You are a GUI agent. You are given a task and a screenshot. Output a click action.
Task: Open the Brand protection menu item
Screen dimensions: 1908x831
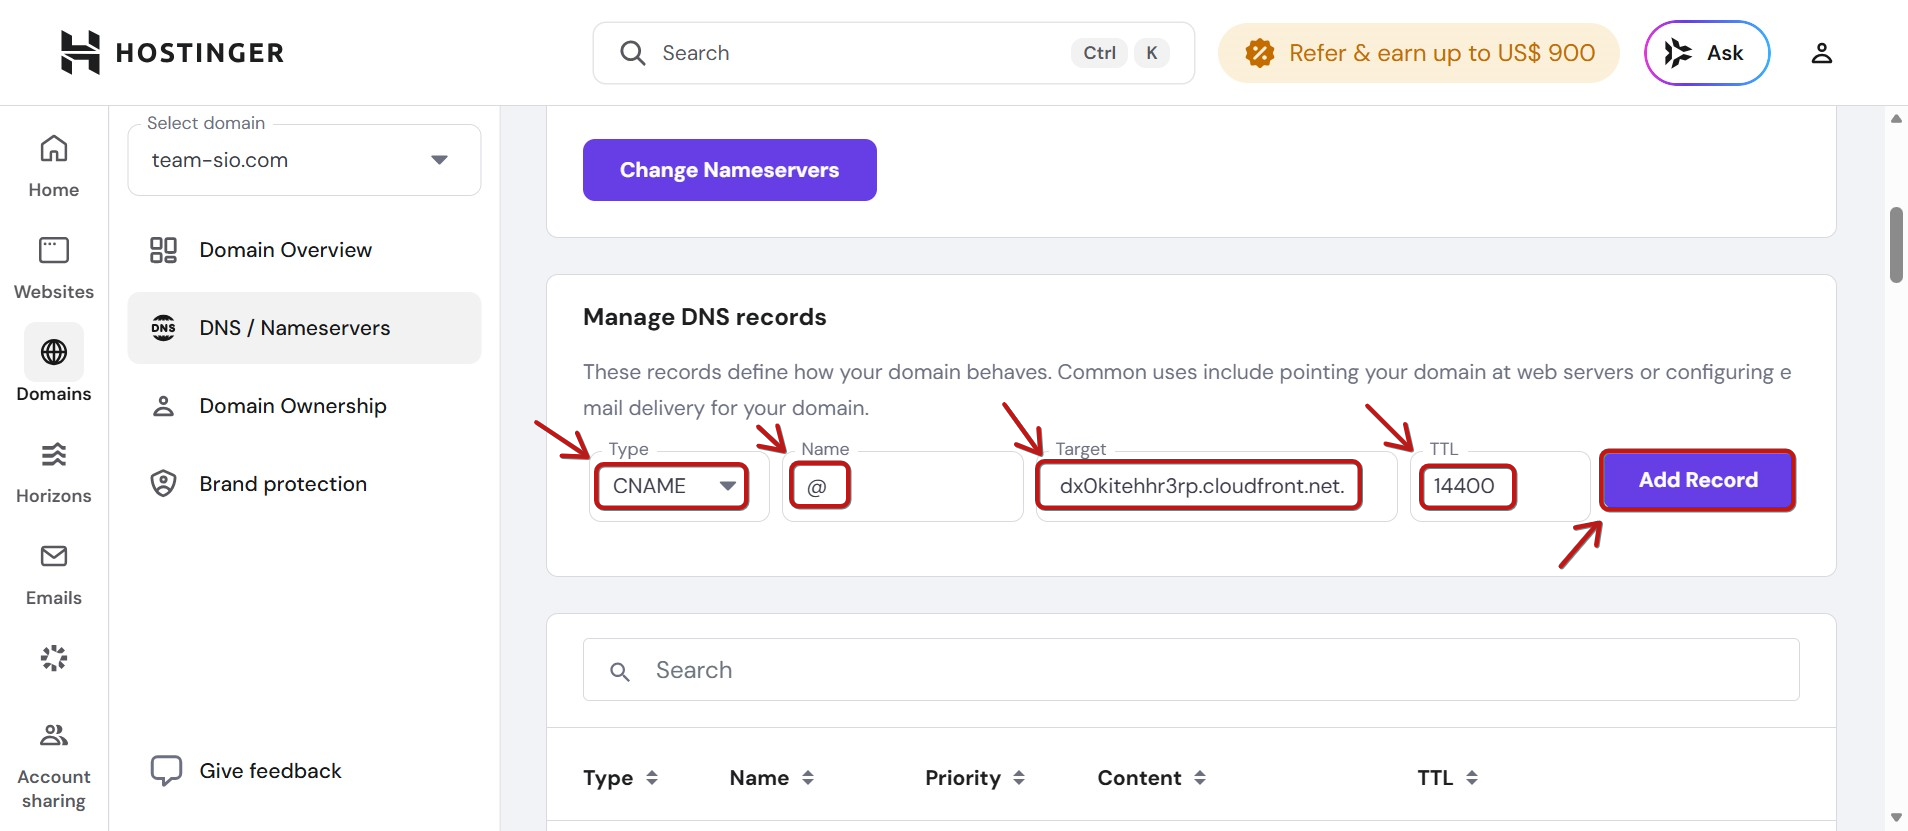[304, 484]
